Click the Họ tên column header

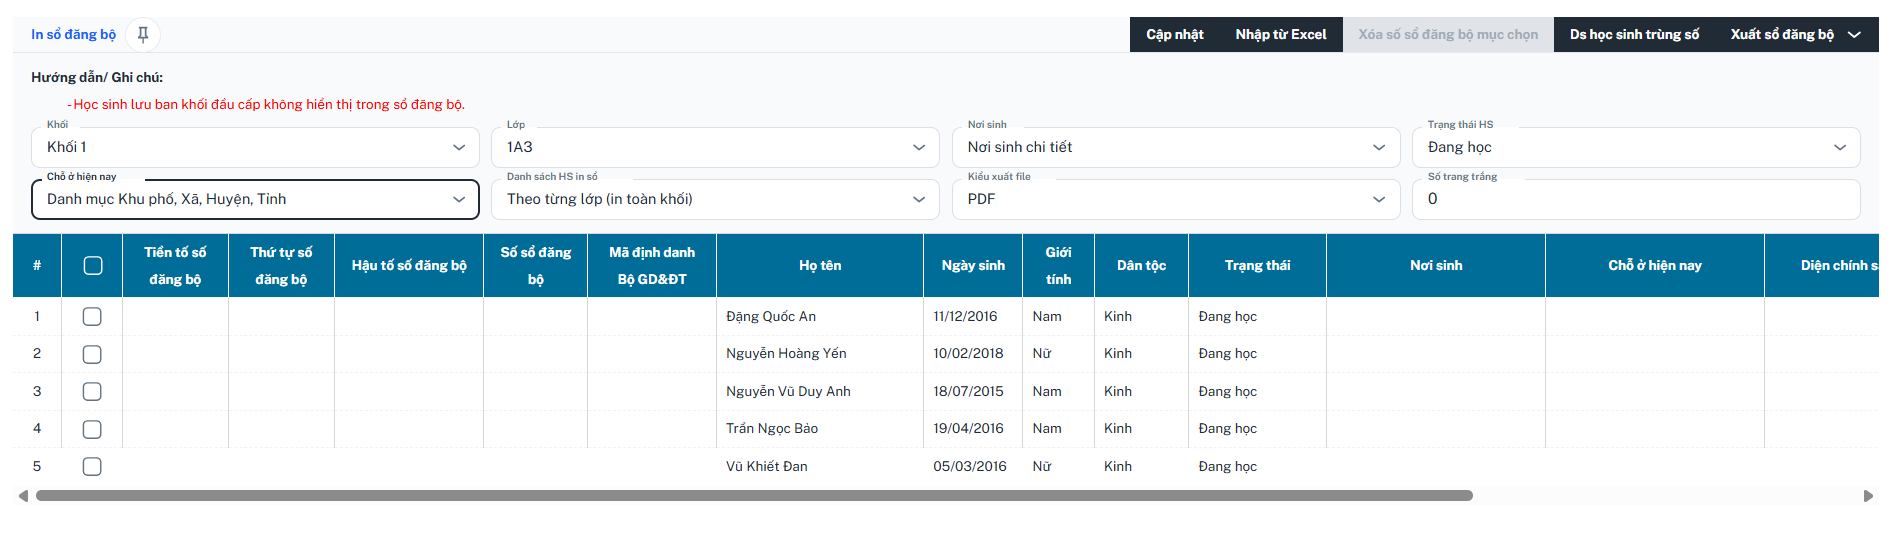tap(820, 266)
